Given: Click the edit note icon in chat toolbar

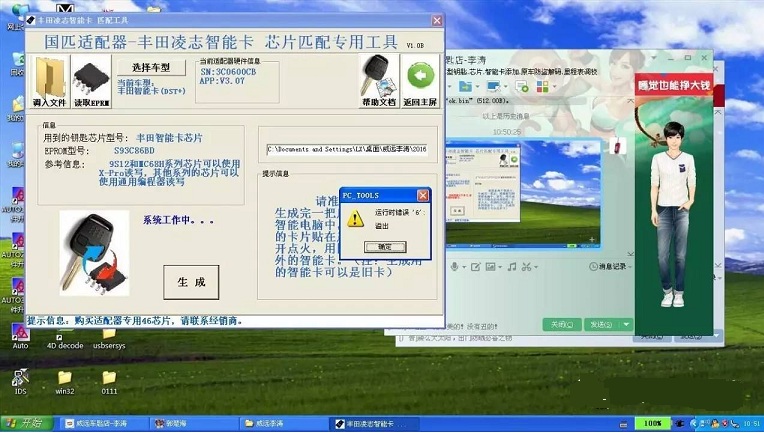Looking at the screenshot, I should point(476,267).
